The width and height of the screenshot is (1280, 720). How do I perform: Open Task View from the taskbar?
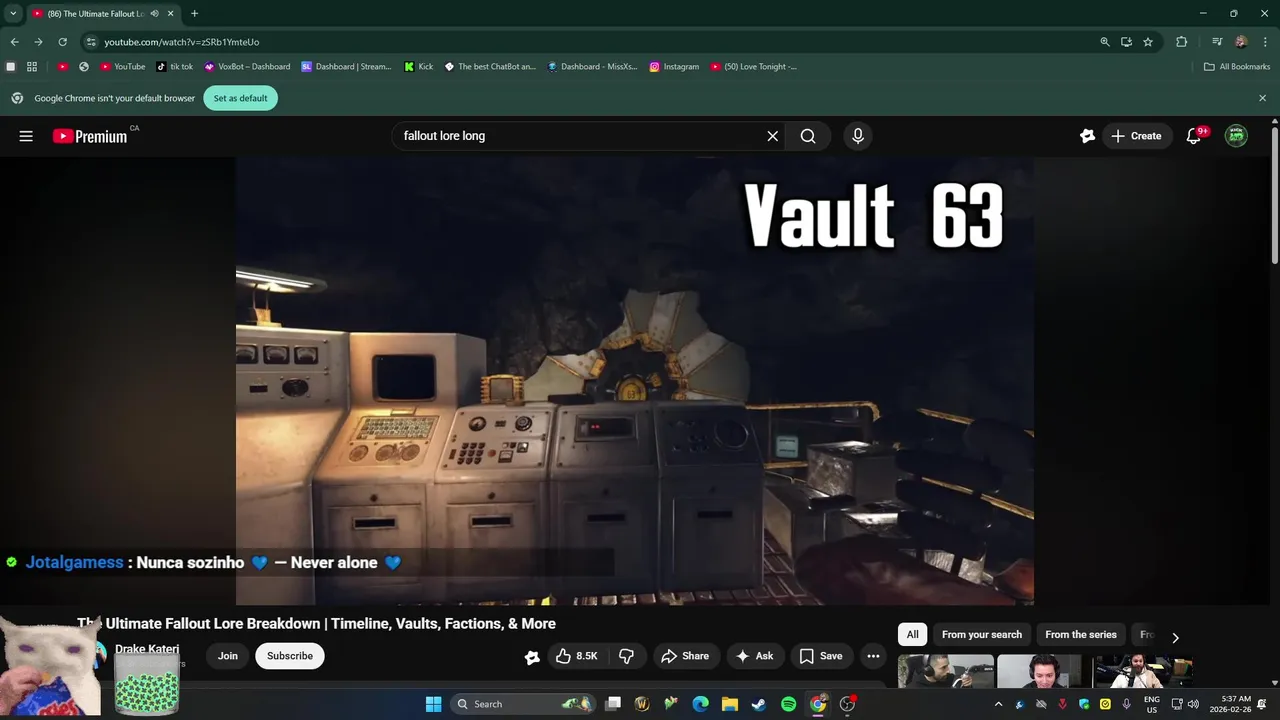[x=613, y=704]
